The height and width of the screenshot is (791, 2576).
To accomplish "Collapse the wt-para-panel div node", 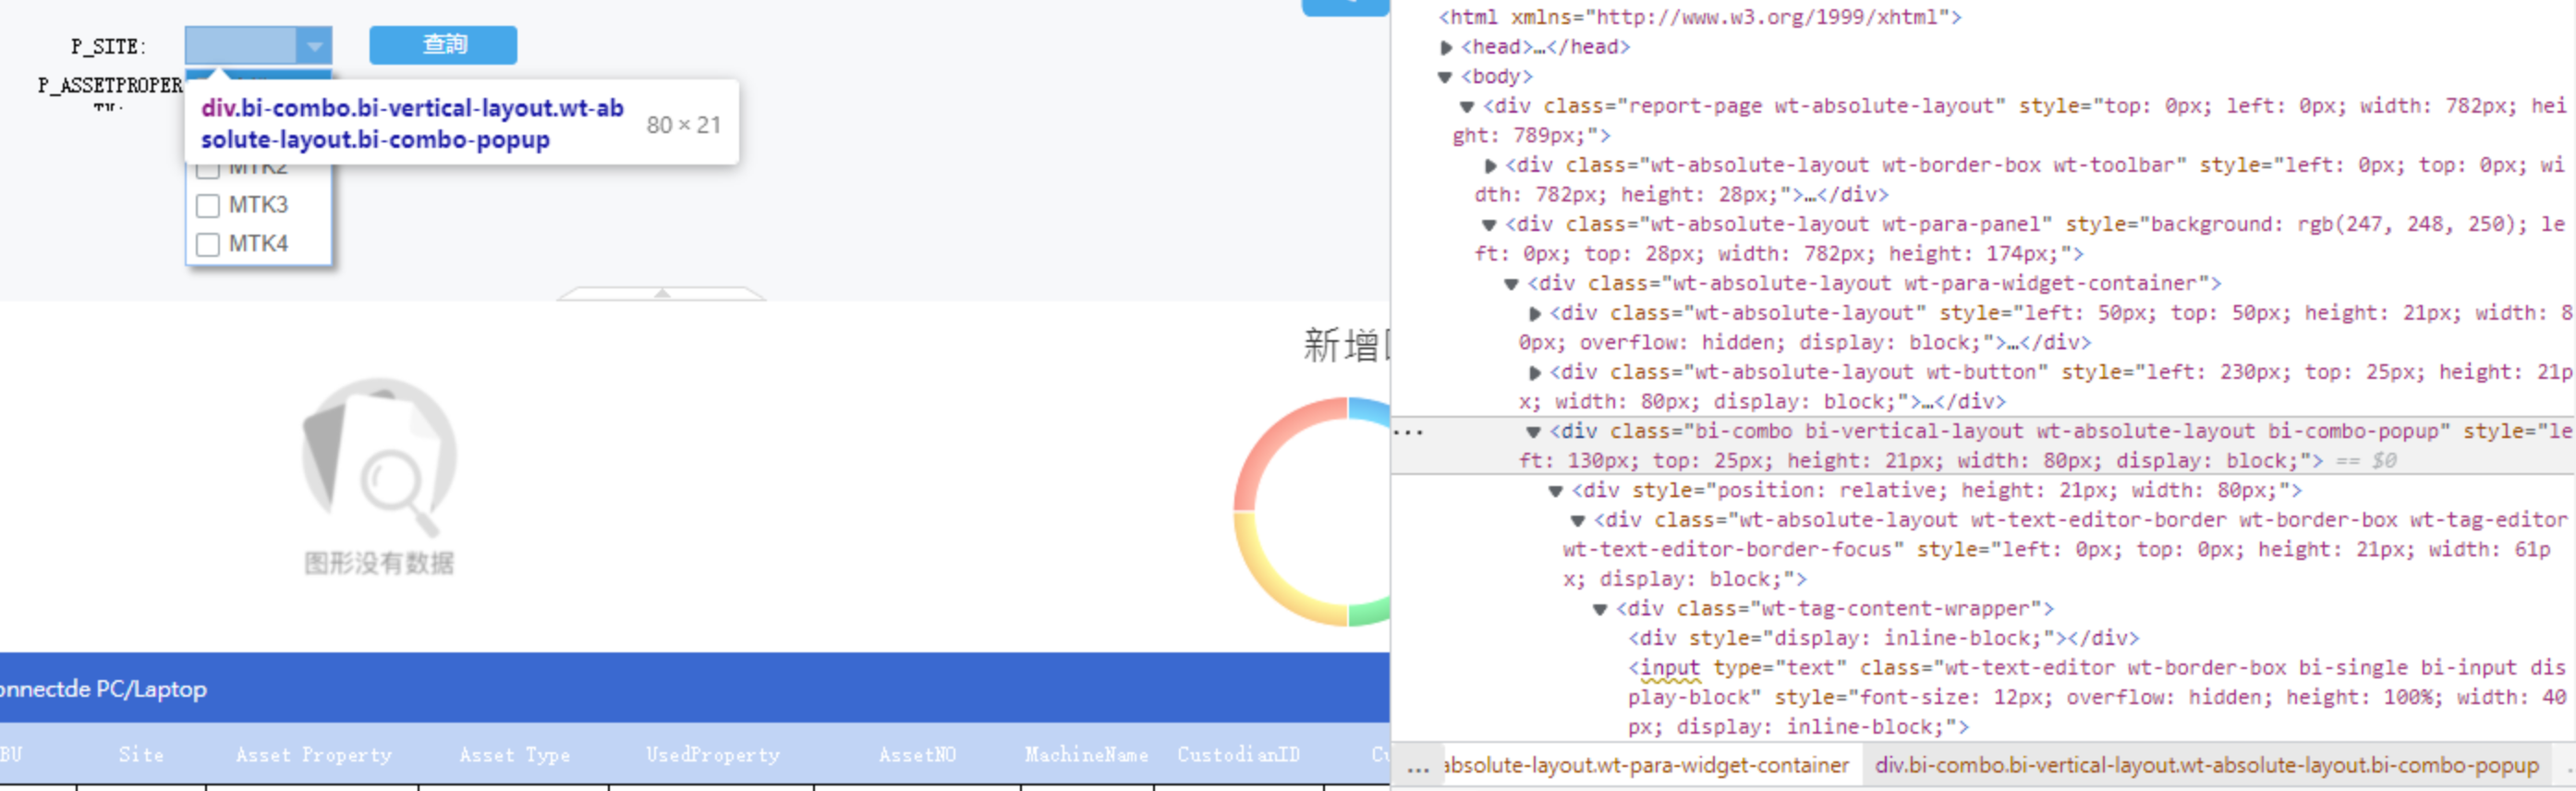I will tap(1489, 225).
